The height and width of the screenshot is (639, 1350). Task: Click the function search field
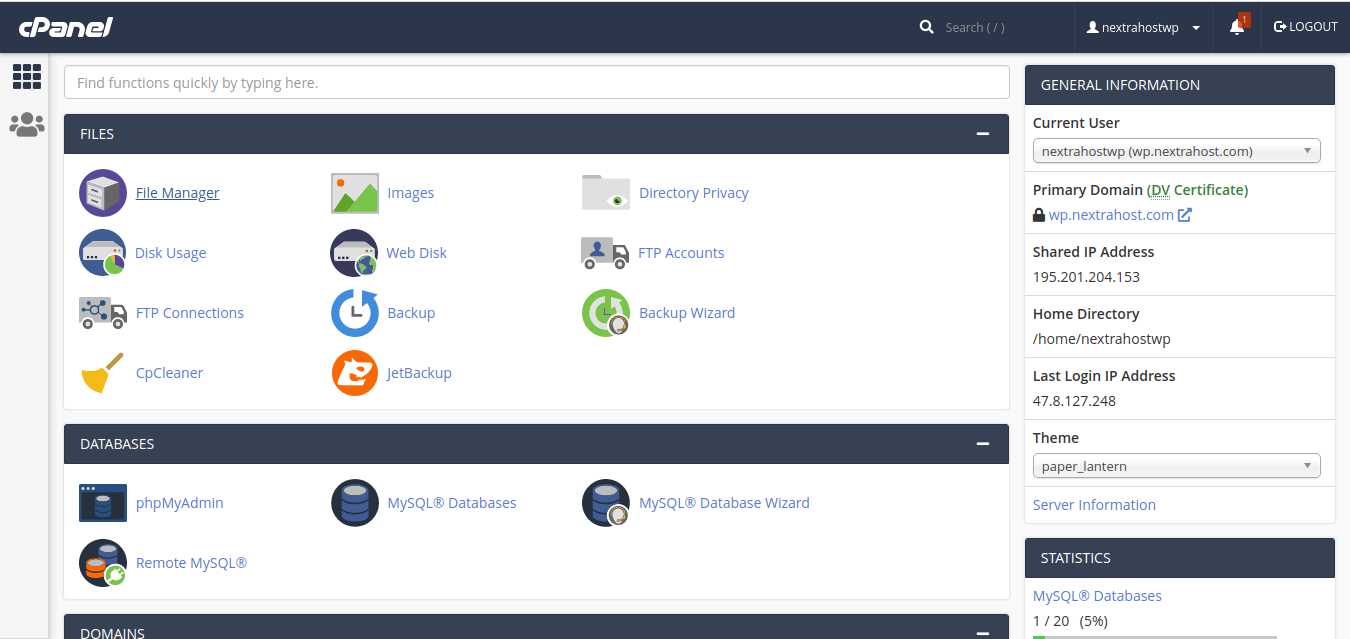pyautogui.click(x=536, y=82)
